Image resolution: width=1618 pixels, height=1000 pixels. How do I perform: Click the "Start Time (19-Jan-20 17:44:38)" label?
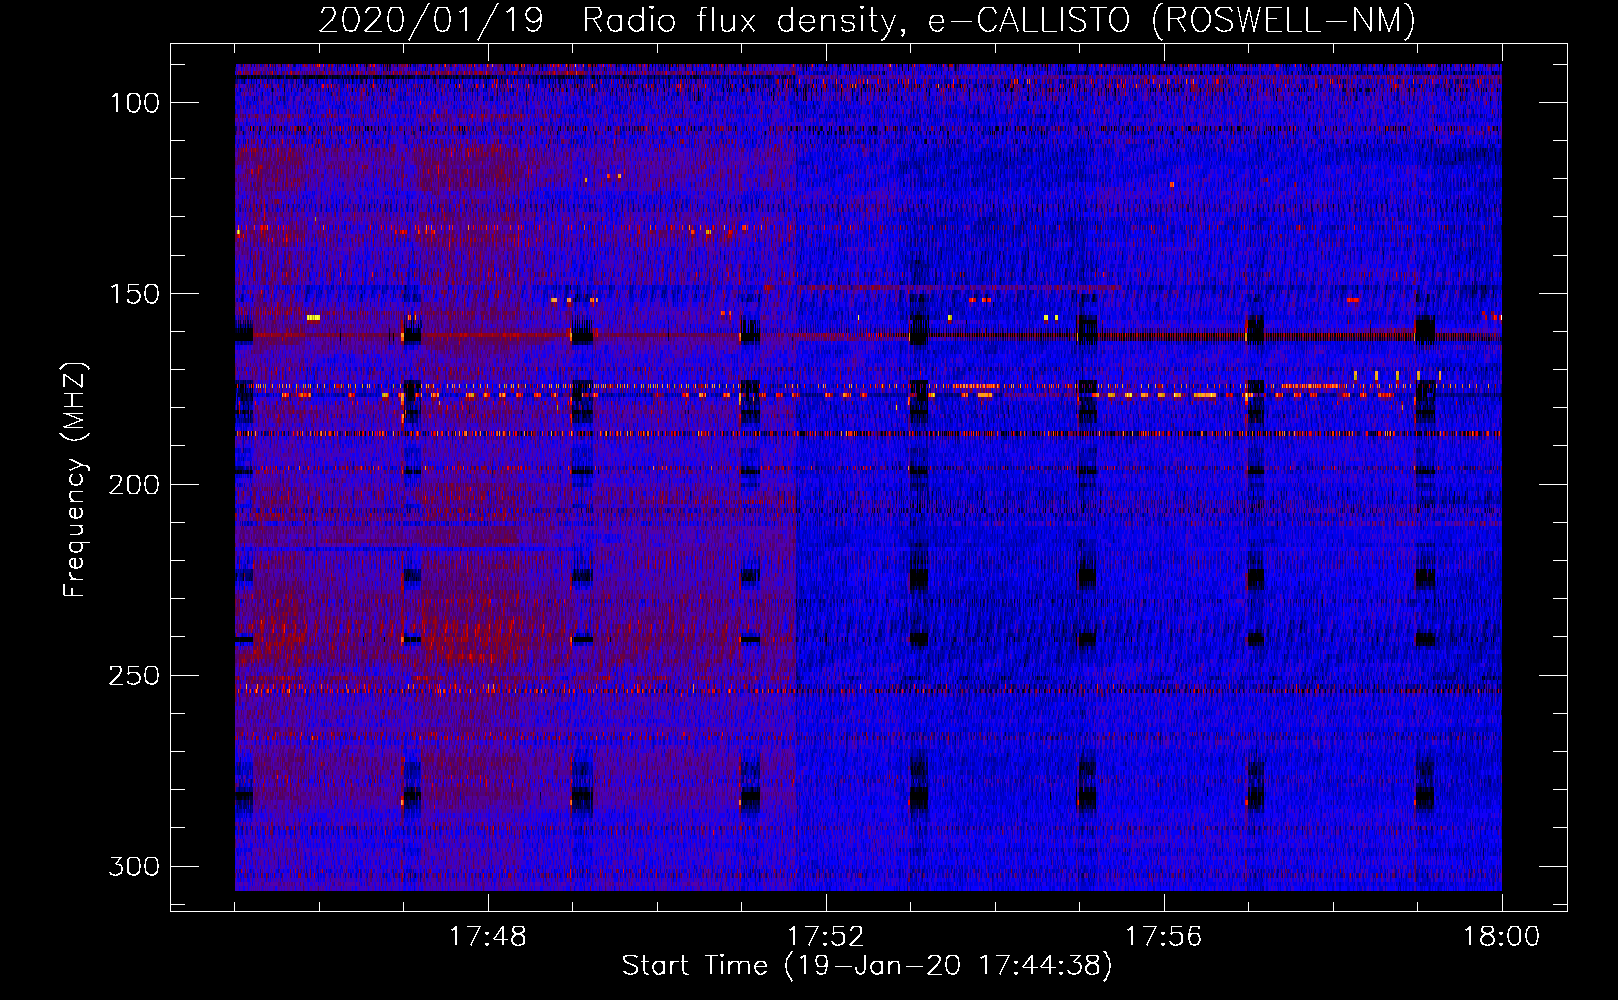coord(867,966)
